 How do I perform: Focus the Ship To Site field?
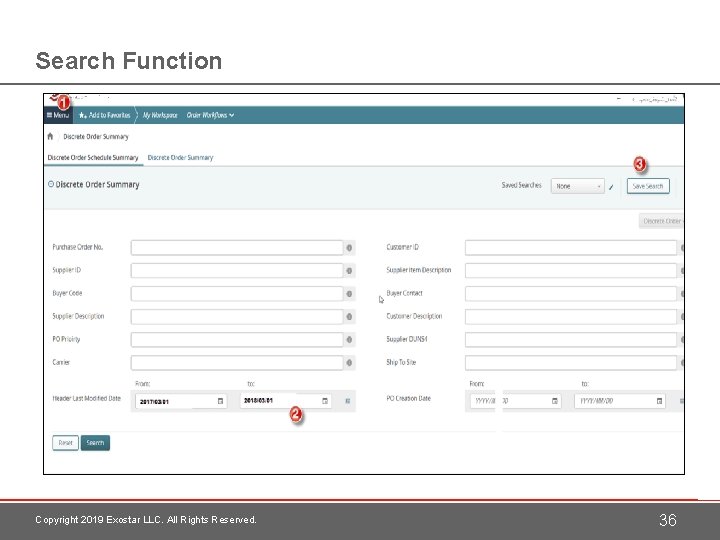click(x=571, y=363)
